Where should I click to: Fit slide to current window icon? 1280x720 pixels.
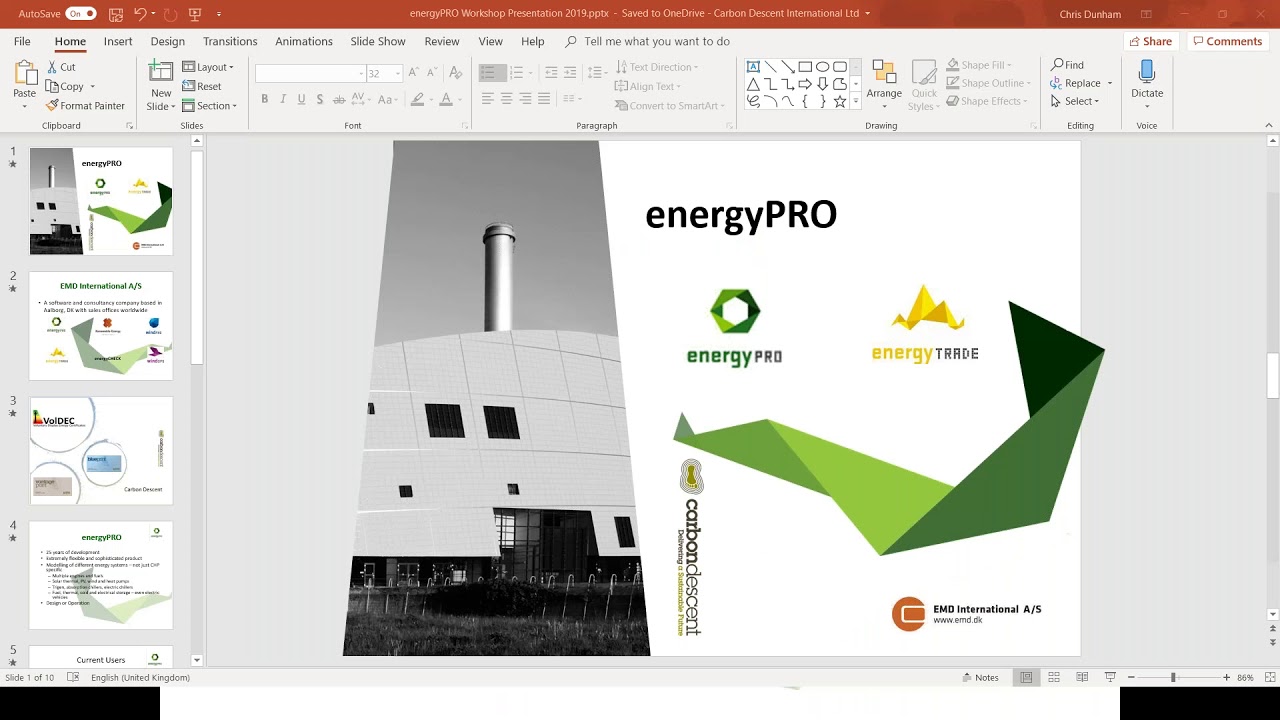tap(1268, 677)
